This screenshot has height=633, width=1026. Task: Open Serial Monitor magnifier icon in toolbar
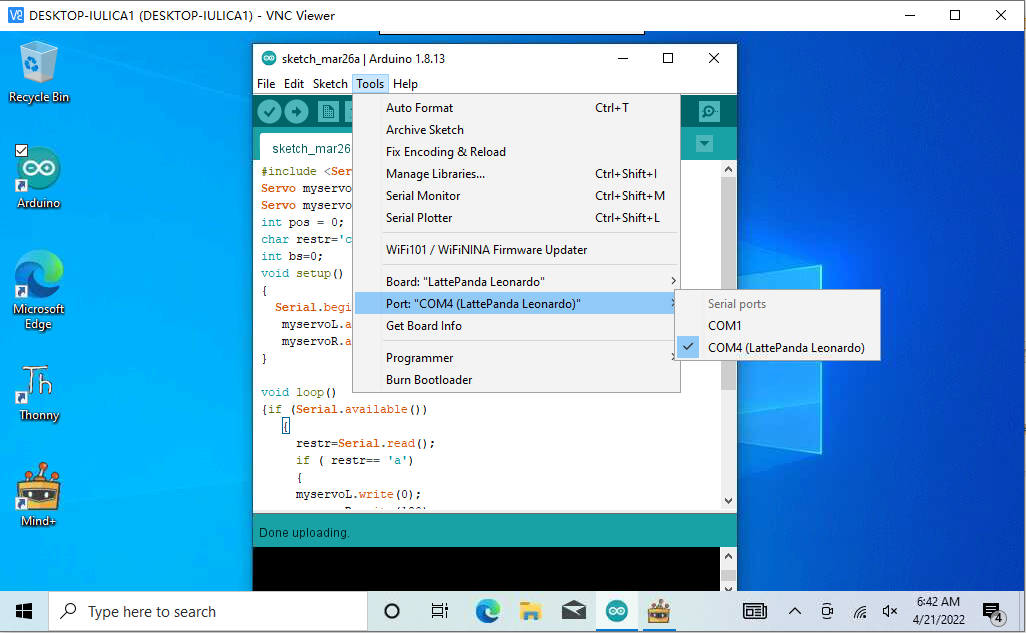(709, 111)
